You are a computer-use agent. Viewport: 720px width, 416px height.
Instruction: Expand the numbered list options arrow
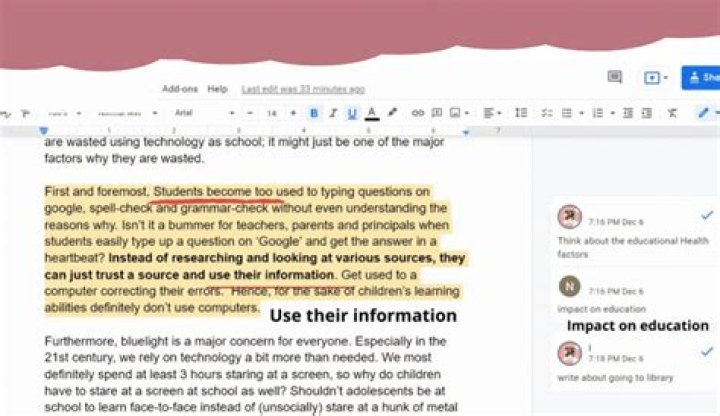(x=613, y=113)
